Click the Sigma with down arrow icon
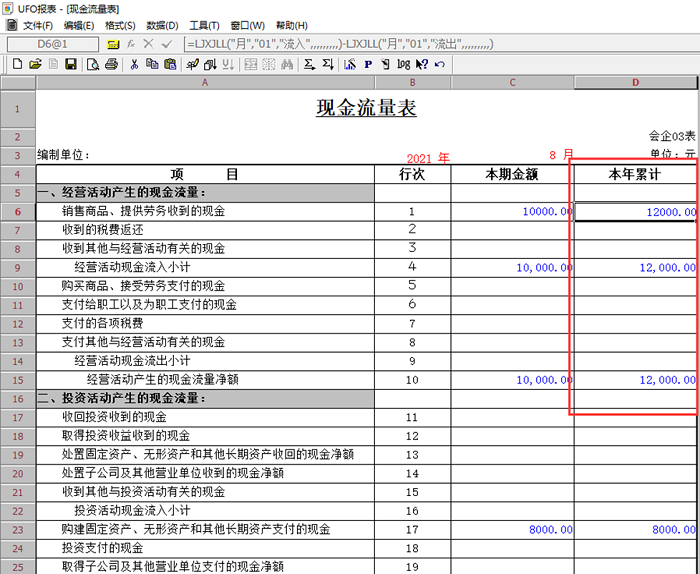 click(328, 64)
